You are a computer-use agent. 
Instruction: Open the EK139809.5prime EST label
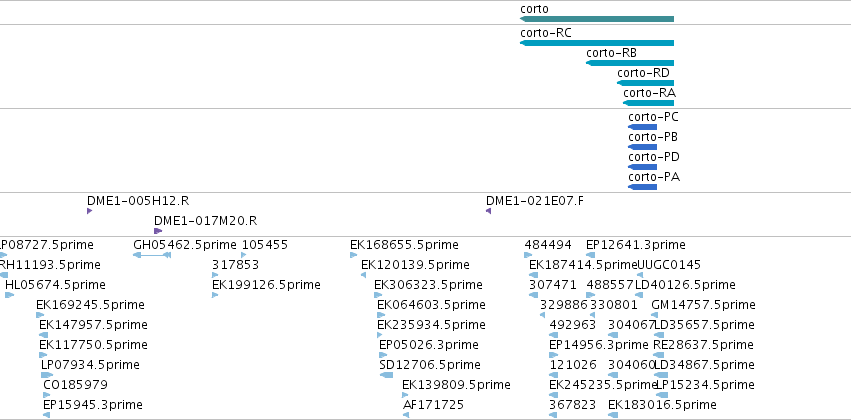(456, 385)
